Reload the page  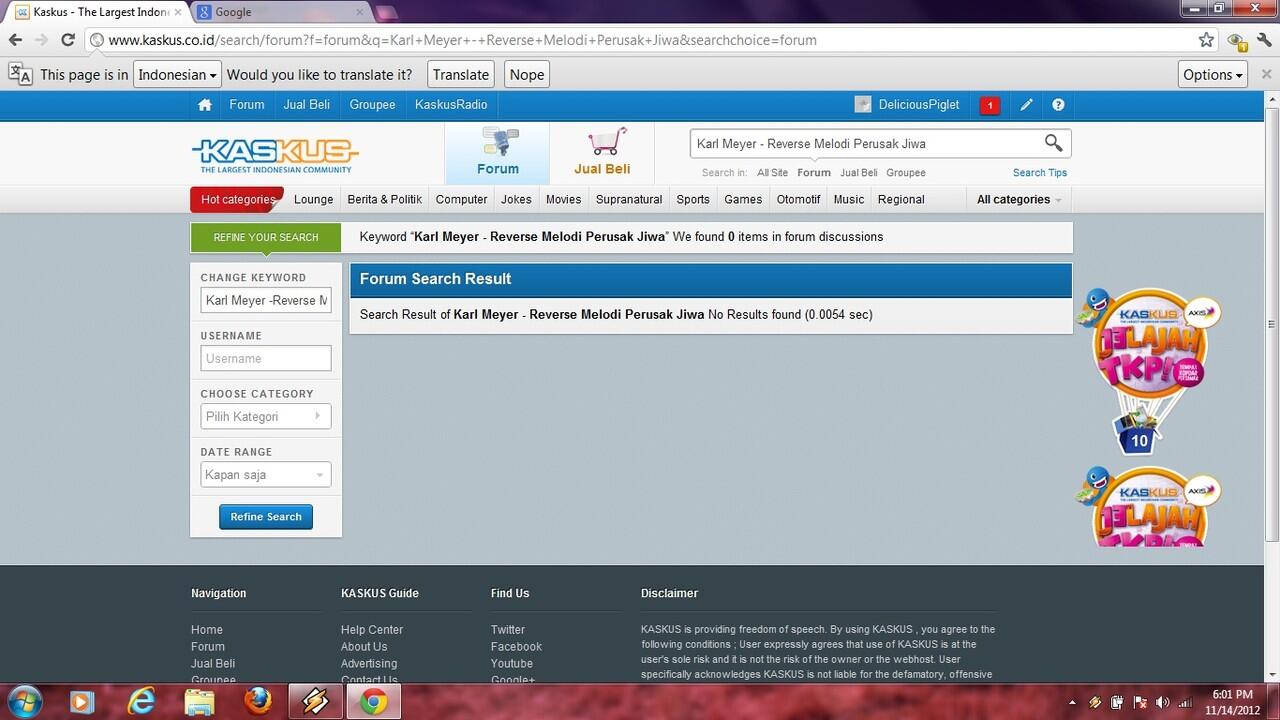pos(68,40)
